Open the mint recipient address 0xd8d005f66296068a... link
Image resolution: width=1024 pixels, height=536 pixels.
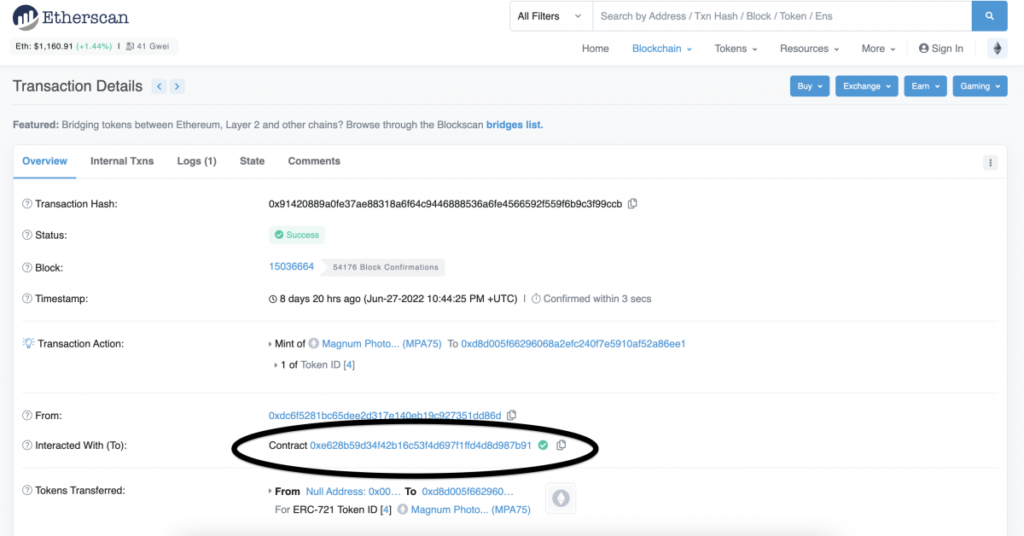click(x=573, y=343)
